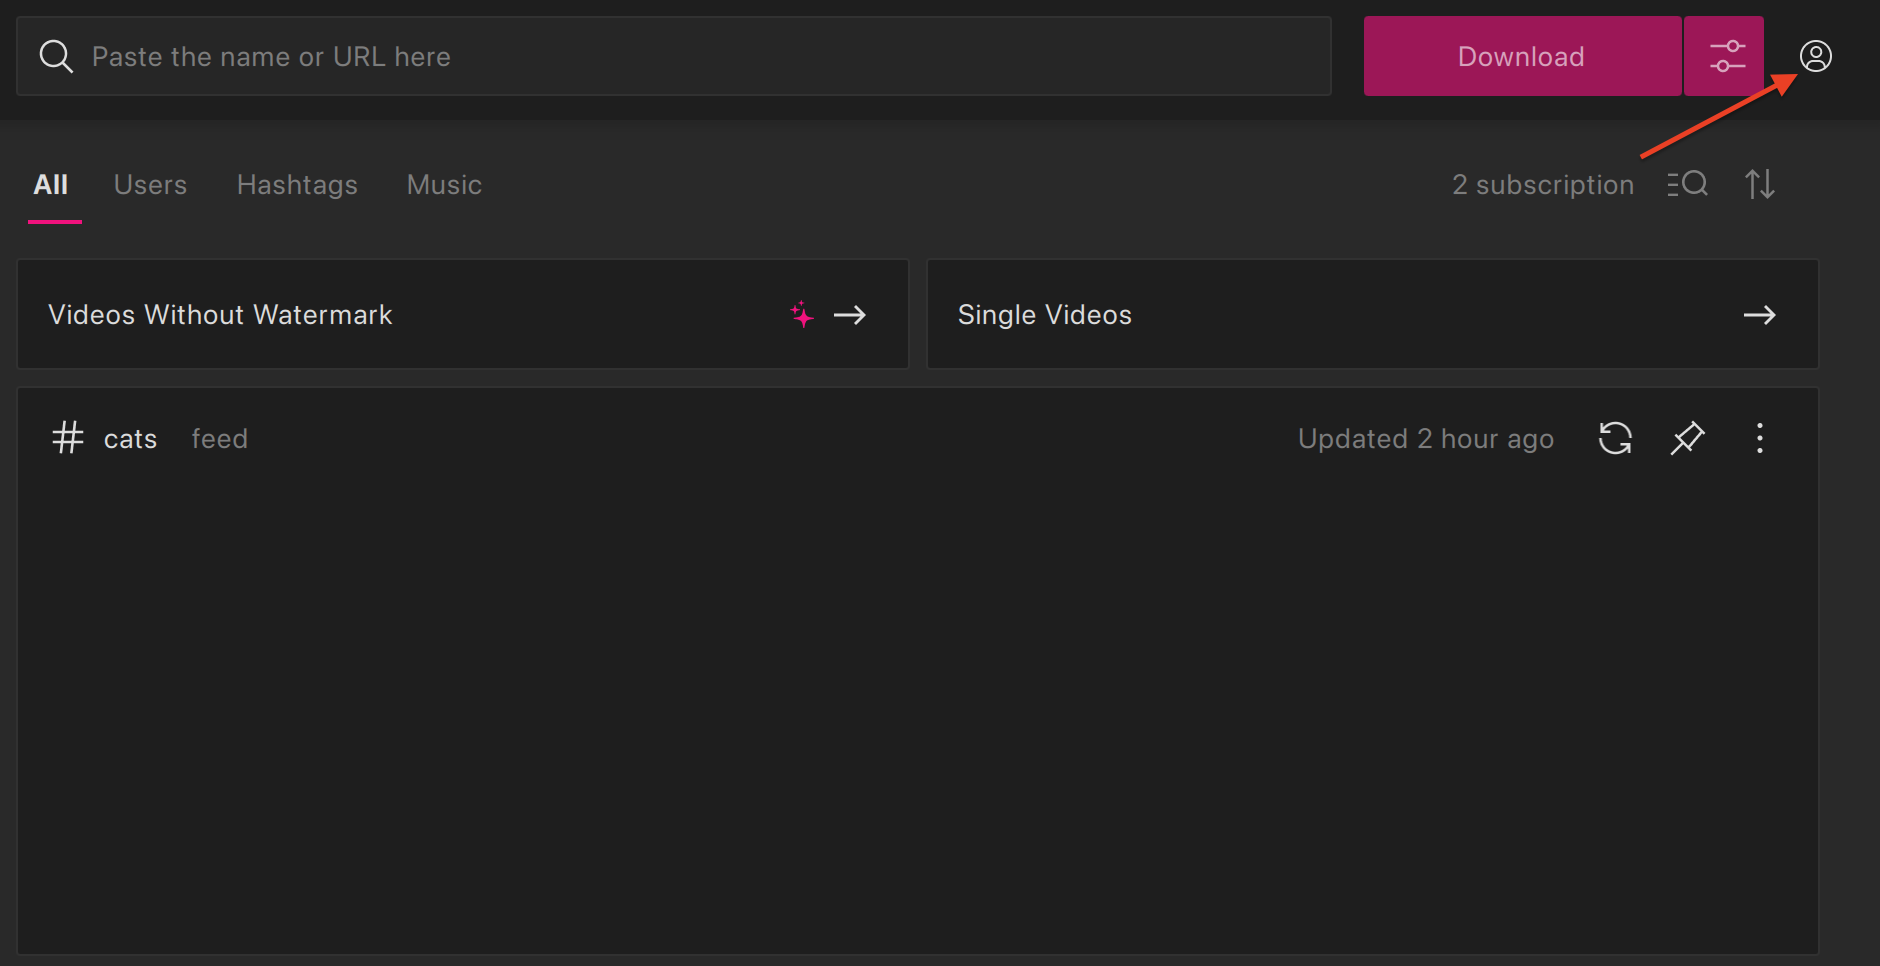Click the sort order arrows icon

pos(1761,184)
